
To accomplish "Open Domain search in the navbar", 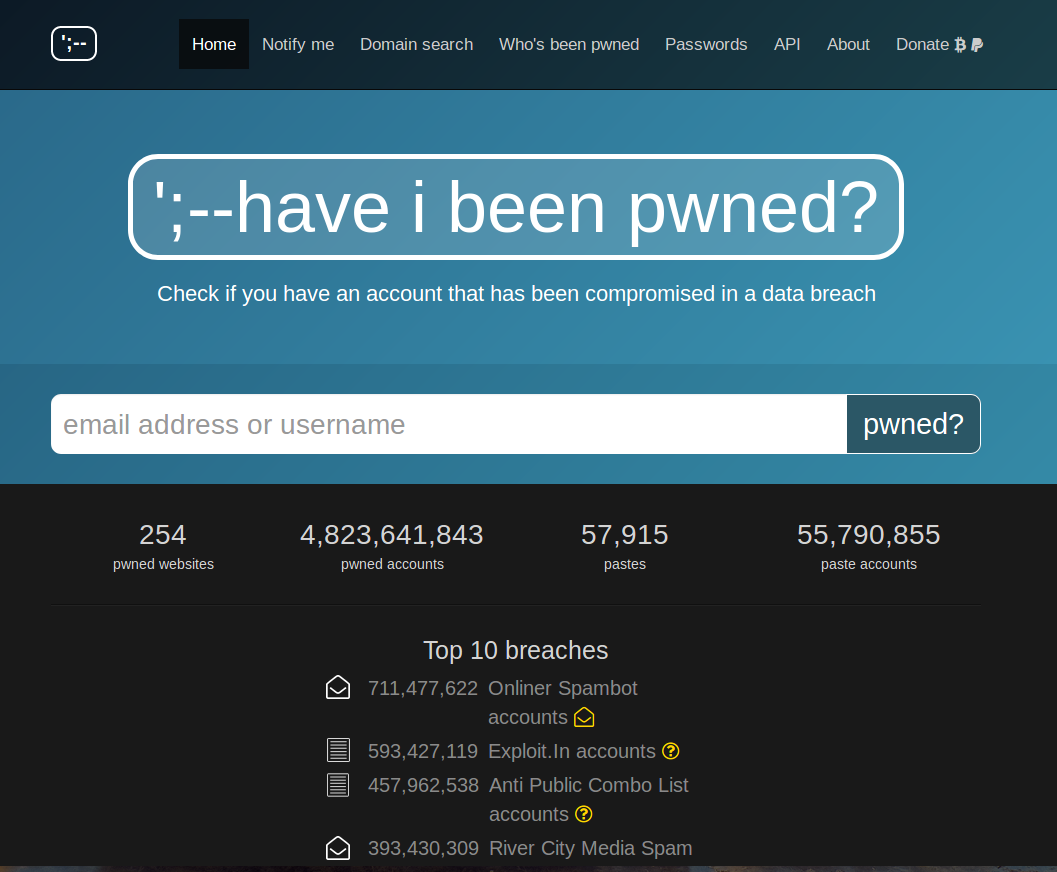I will click(417, 44).
